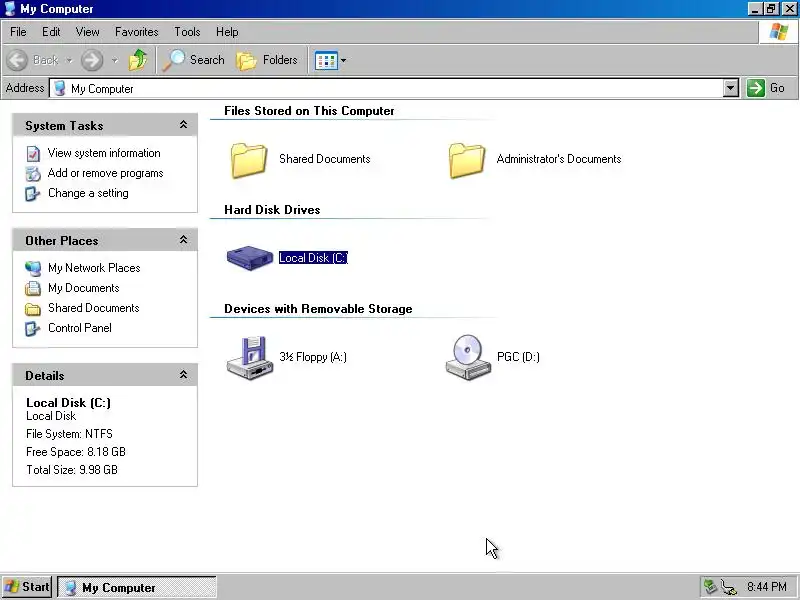800x600 pixels.
Task: Click the Start button
Action: click(x=27, y=587)
